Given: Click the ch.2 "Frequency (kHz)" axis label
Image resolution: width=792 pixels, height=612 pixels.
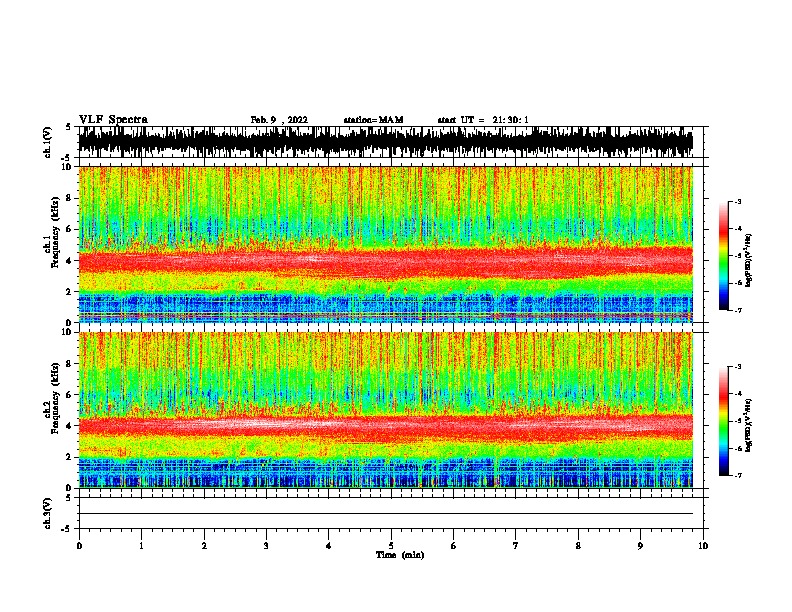Looking at the screenshot, I should pos(56,397).
